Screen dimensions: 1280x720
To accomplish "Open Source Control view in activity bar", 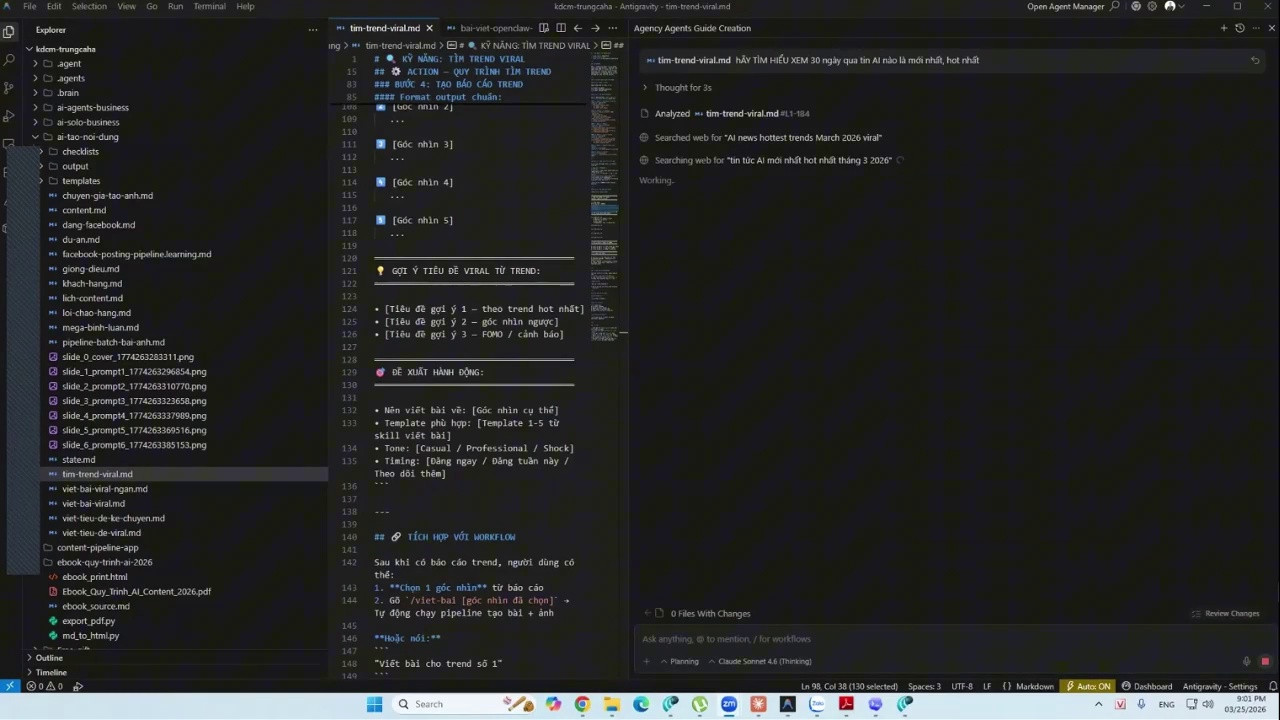I will point(9,88).
